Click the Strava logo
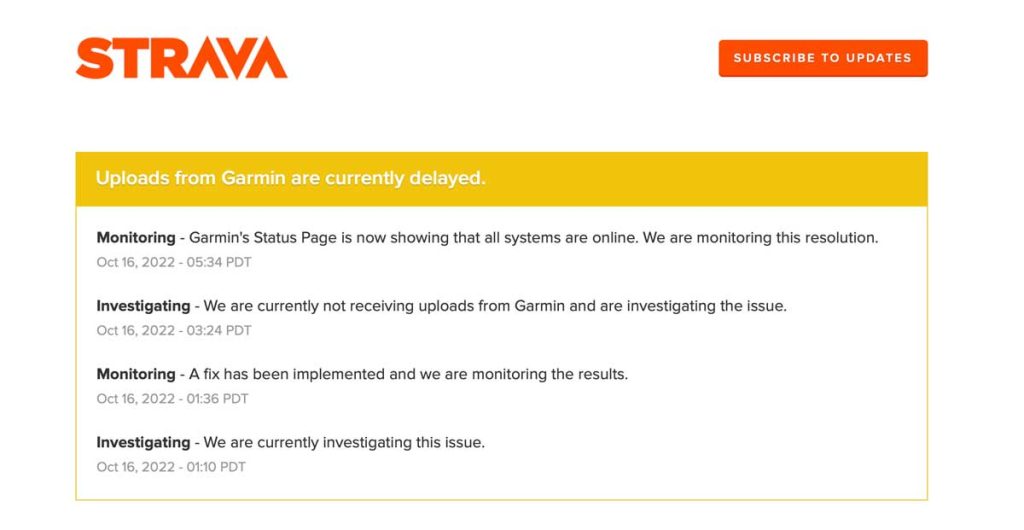 [181, 58]
